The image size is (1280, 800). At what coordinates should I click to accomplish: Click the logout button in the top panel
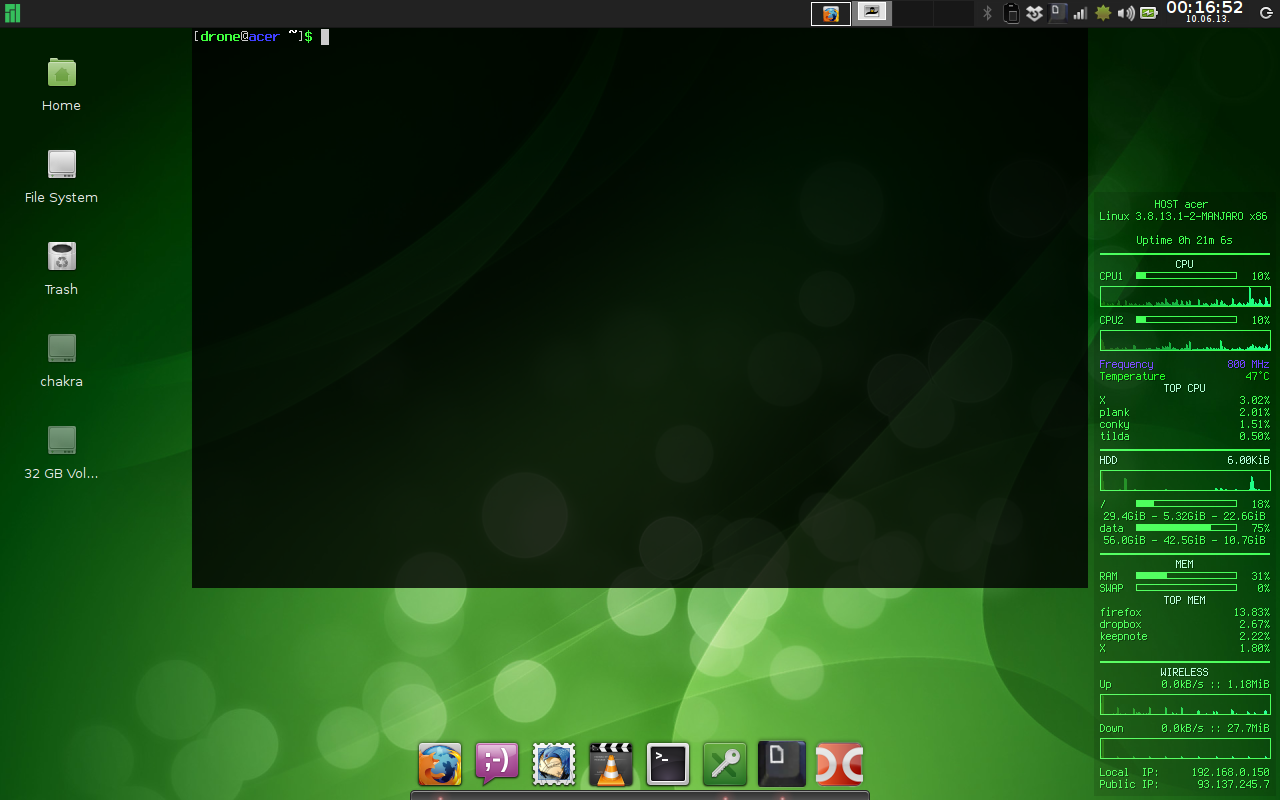point(1265,13)
